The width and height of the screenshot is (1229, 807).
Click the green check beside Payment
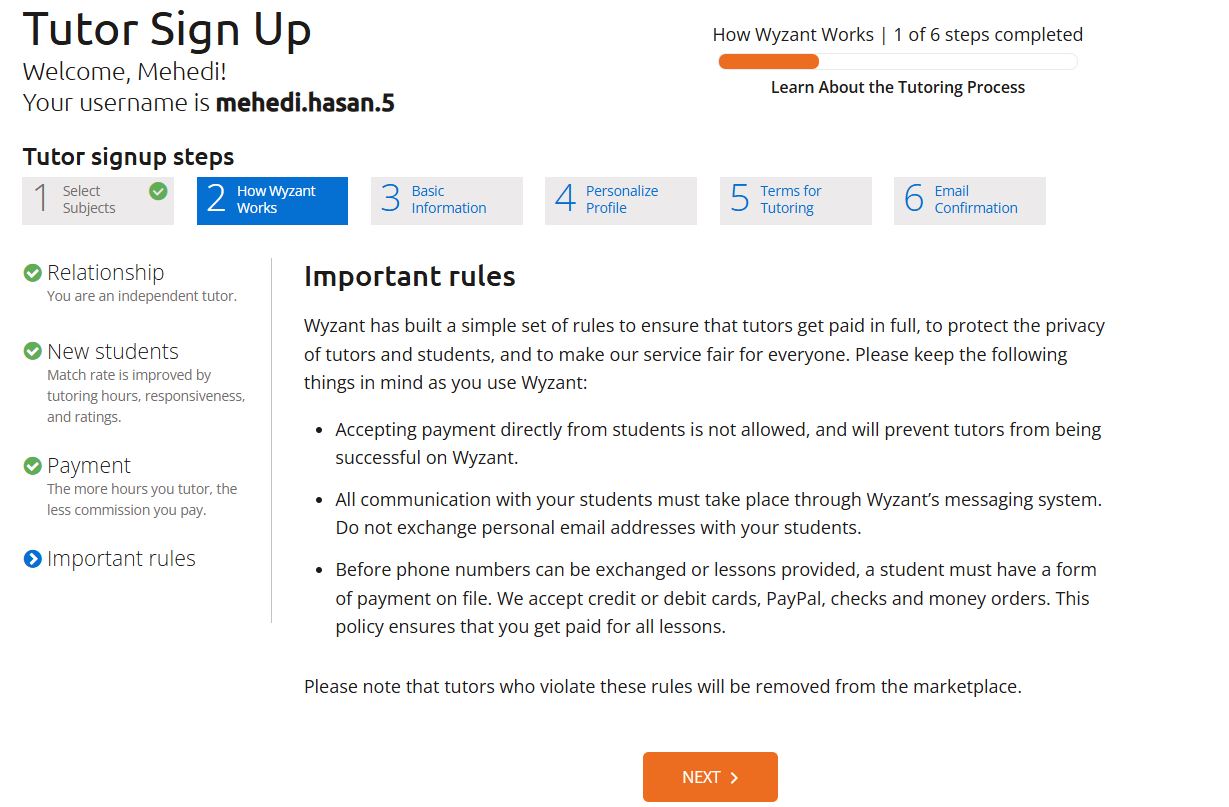pos(31,464)
